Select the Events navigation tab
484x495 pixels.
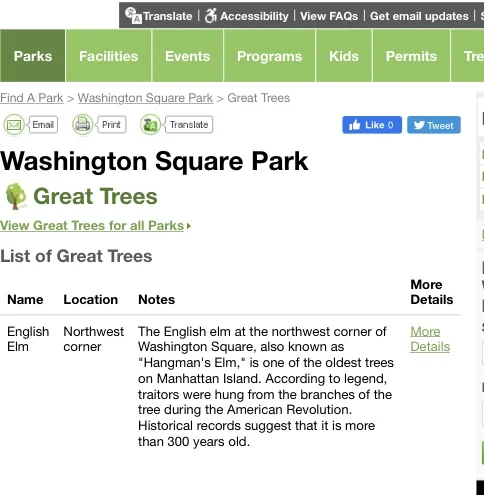(188, 56)
